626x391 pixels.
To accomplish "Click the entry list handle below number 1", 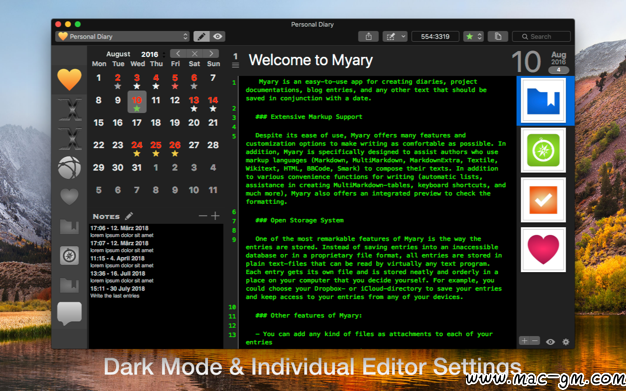I will pos(236,65).
